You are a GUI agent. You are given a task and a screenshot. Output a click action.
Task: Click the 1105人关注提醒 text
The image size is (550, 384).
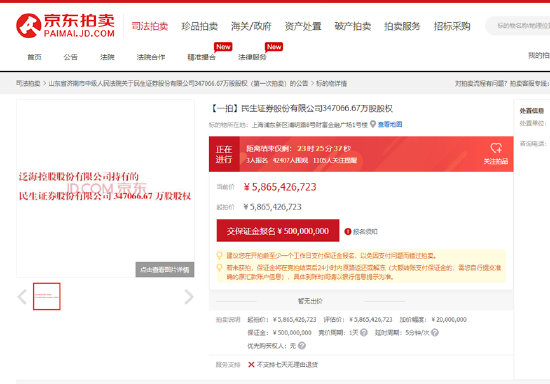point(335,160)
